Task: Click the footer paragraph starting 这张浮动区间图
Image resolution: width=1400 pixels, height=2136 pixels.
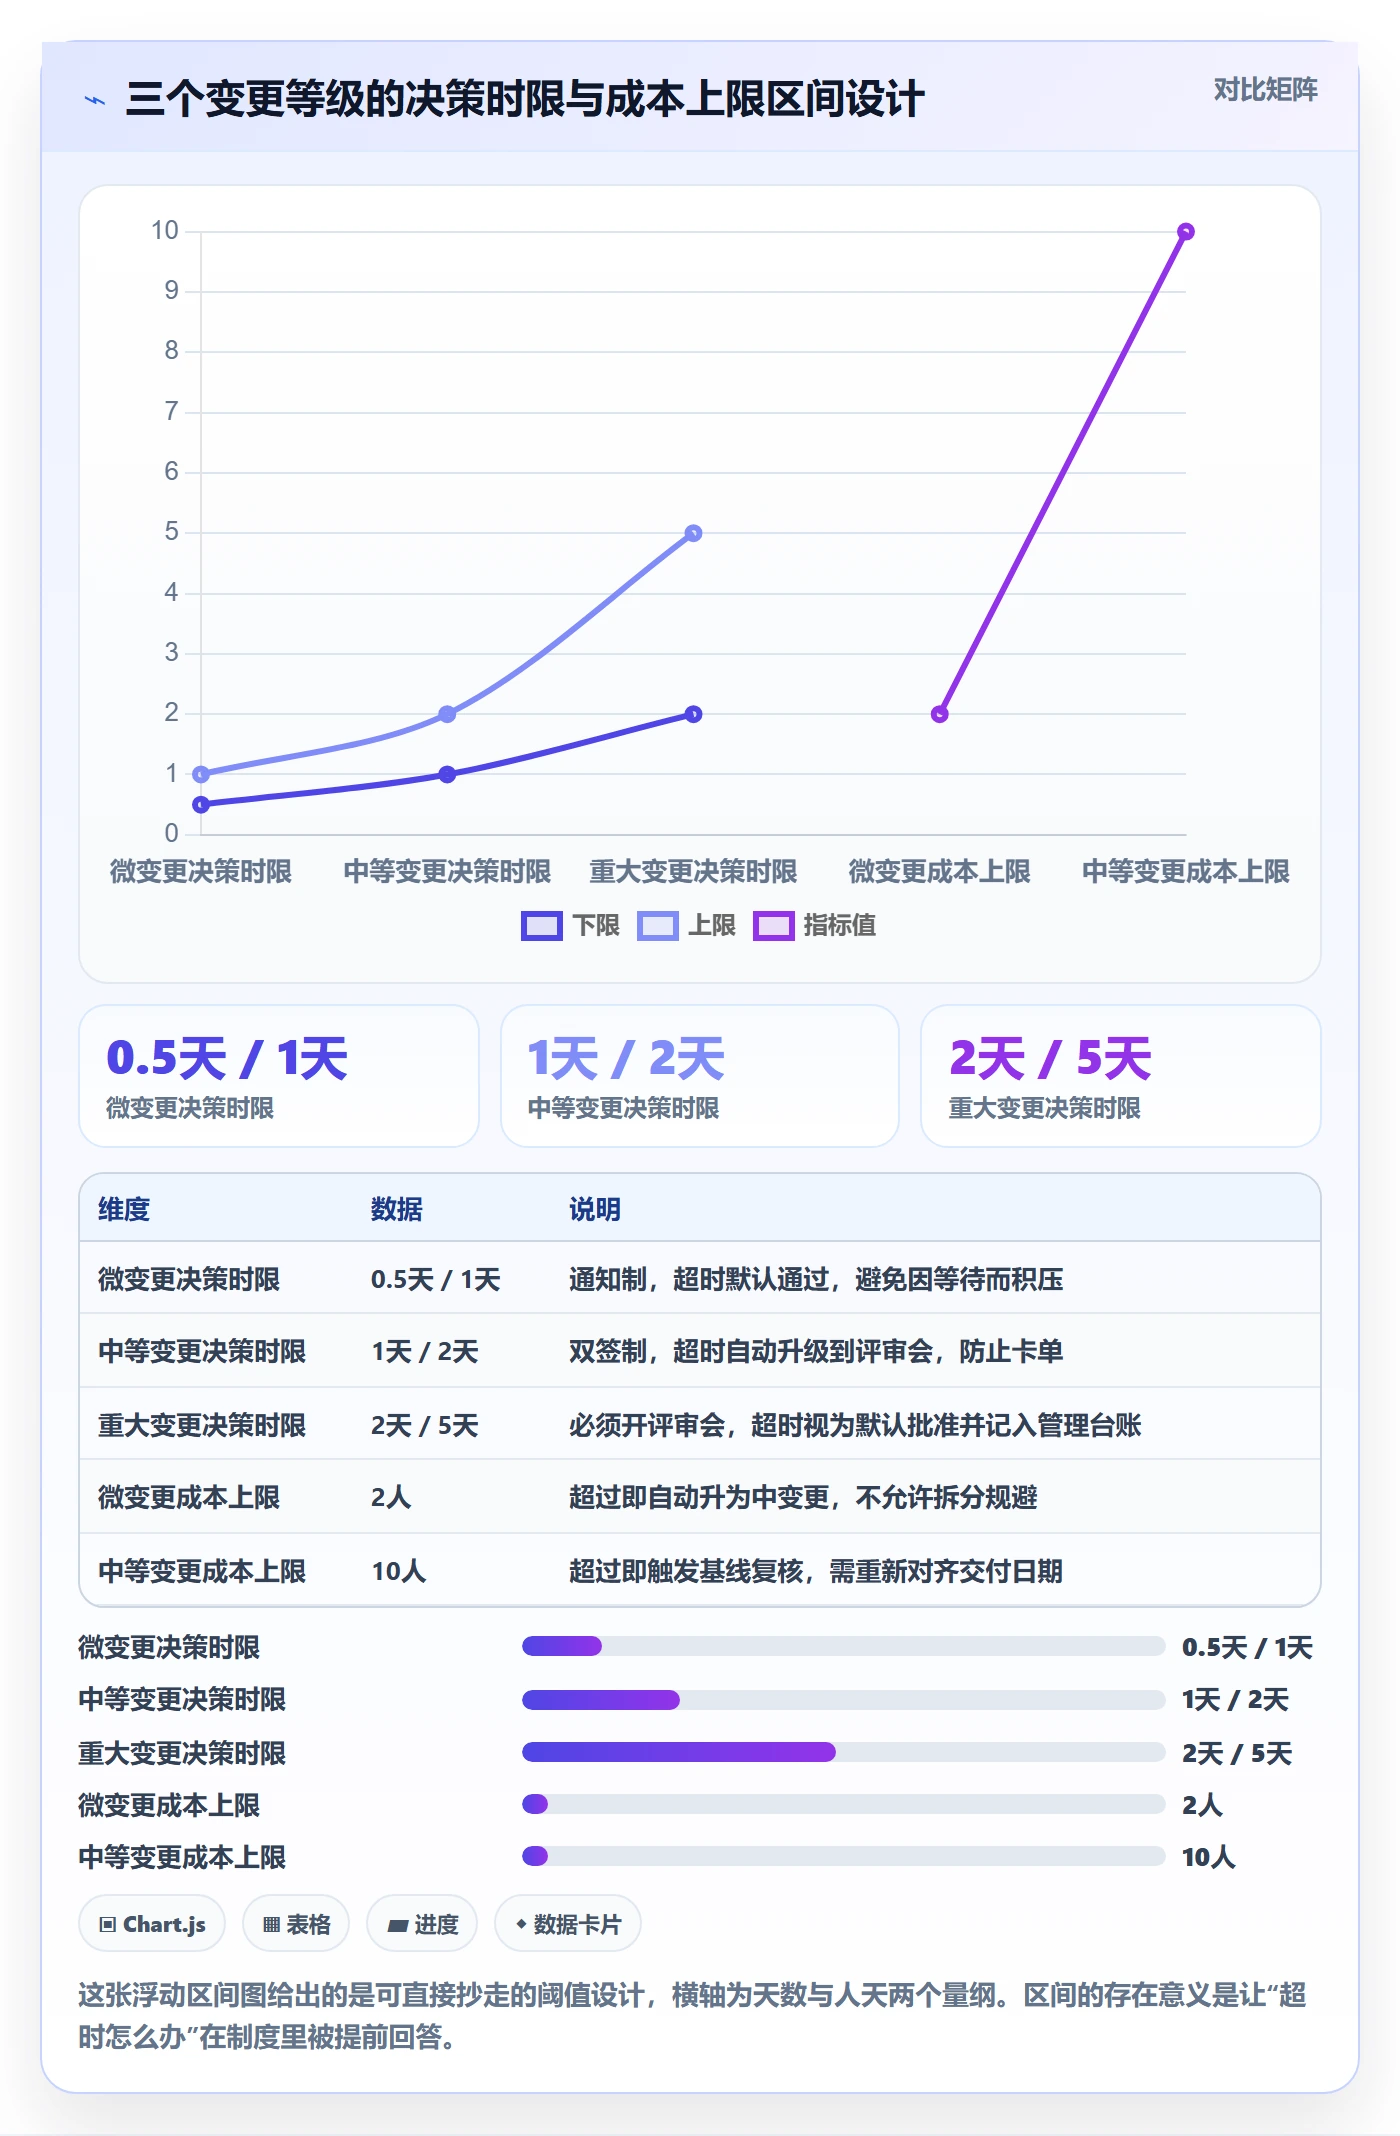Action: (693, 2015)
